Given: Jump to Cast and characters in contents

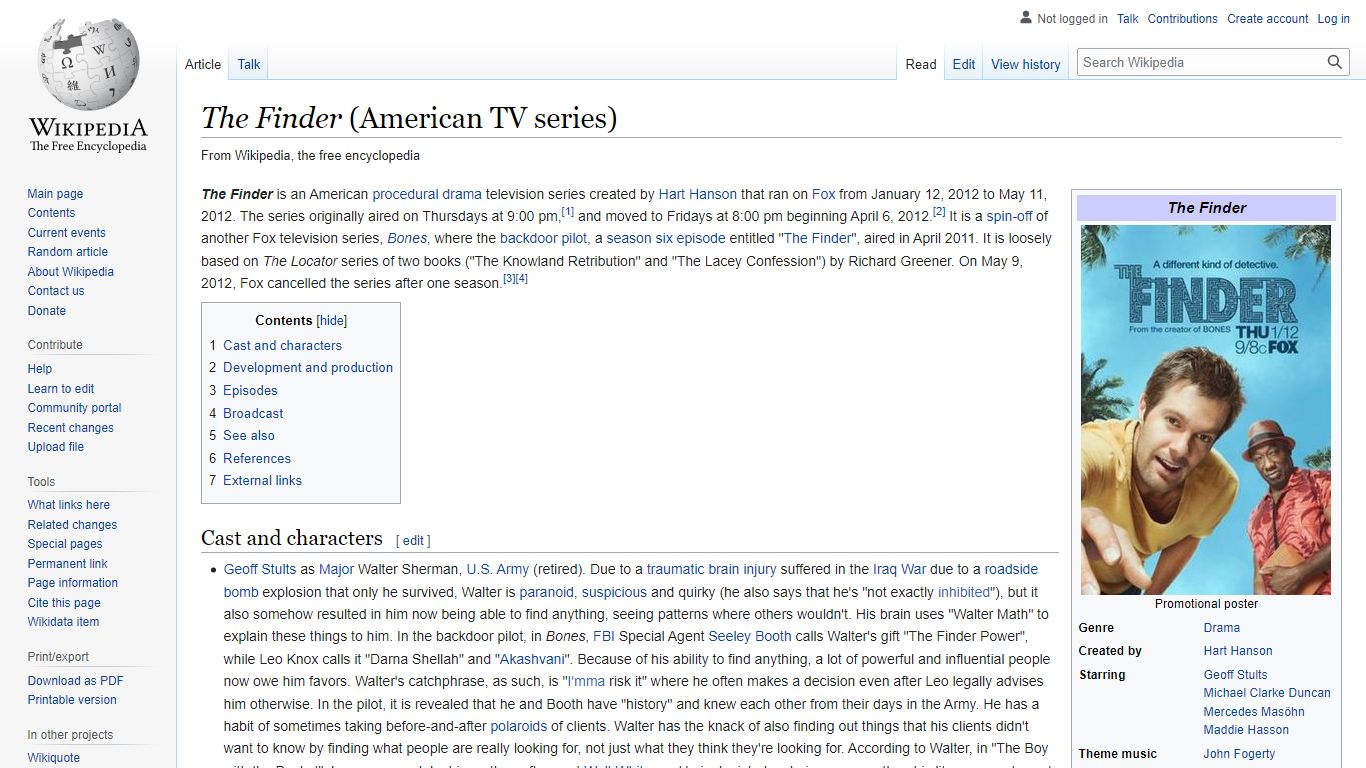Looking at the screenshot, I should tap(282, 345).
